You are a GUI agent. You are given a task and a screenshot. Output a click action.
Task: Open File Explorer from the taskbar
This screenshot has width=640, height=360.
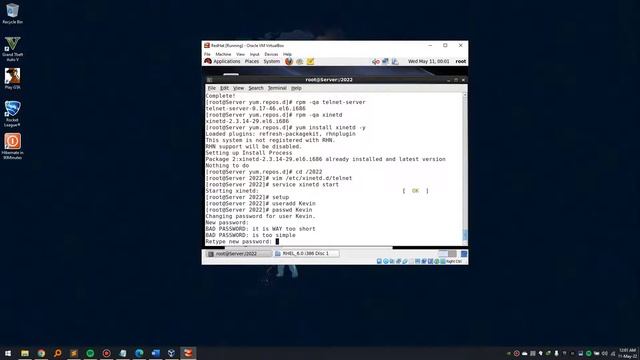[25, 353]
